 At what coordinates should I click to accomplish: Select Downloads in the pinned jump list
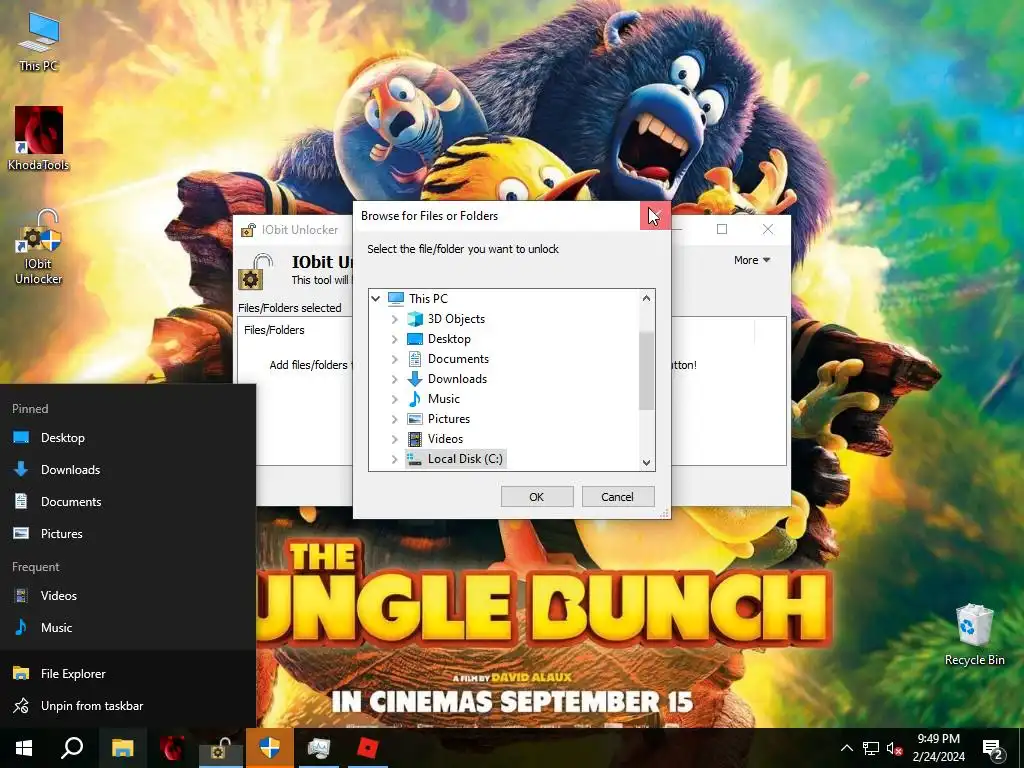[128, 470]
